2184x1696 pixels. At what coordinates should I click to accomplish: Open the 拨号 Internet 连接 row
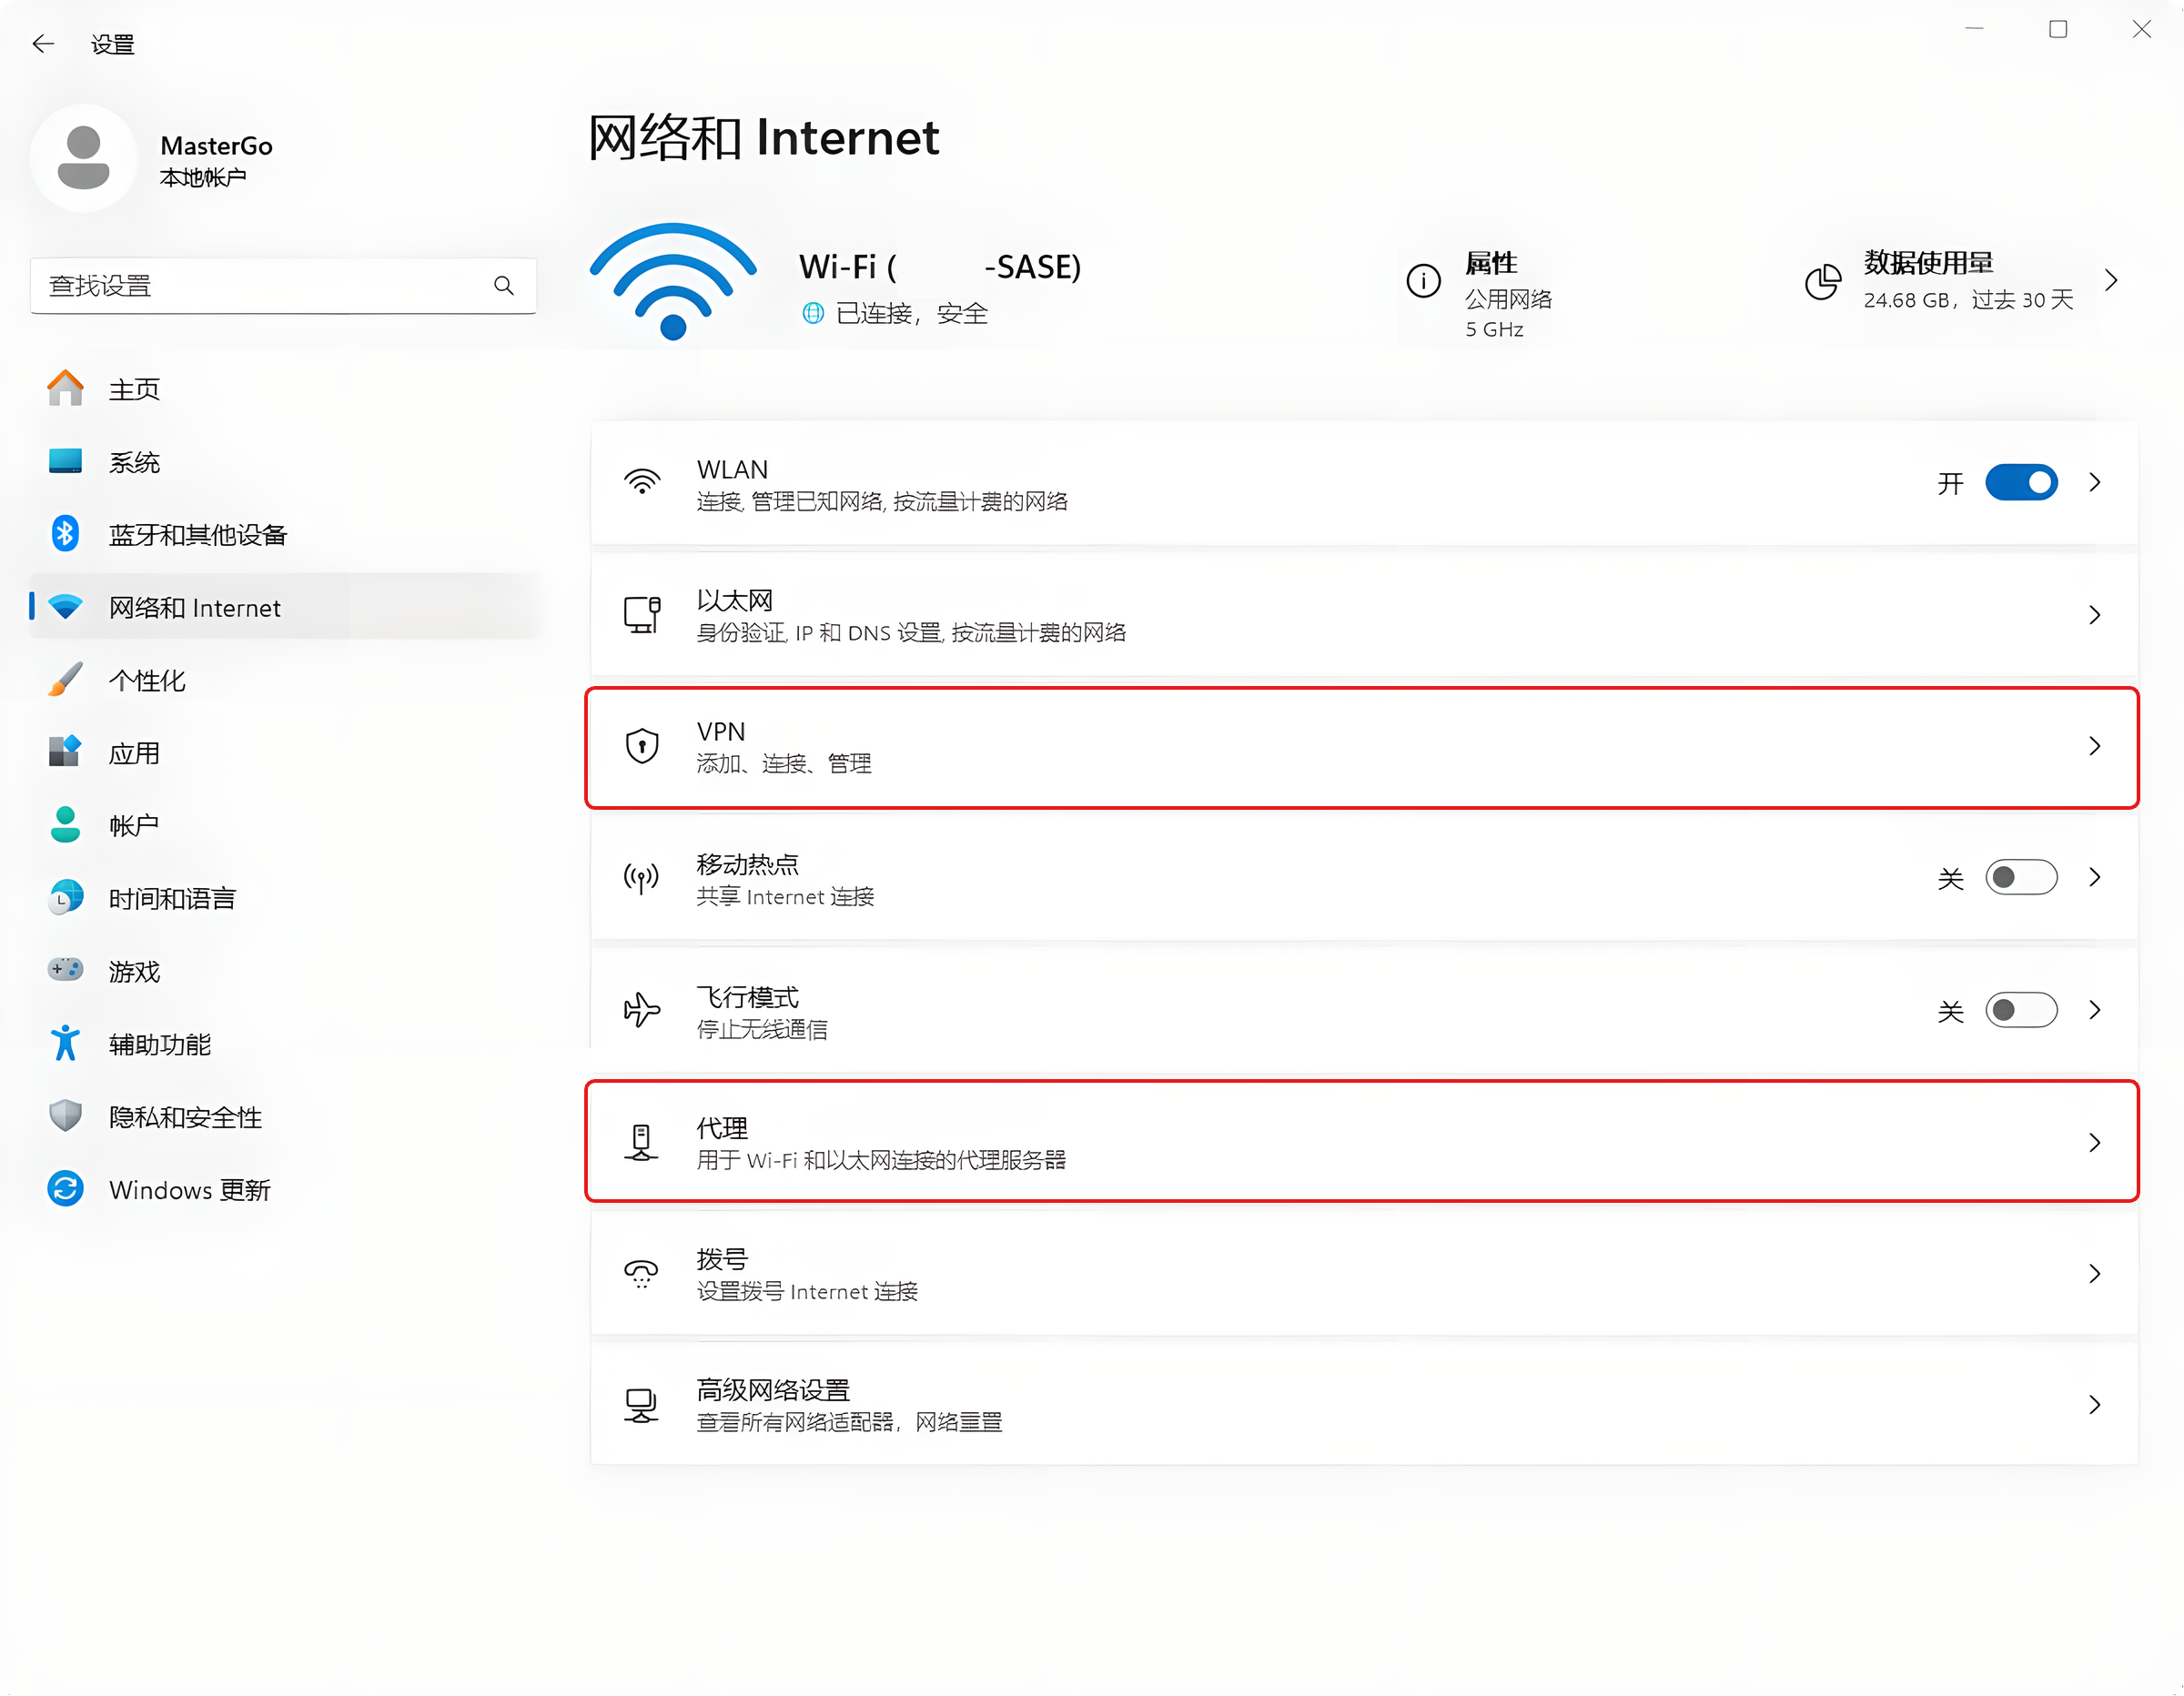click(1364, 1273)
